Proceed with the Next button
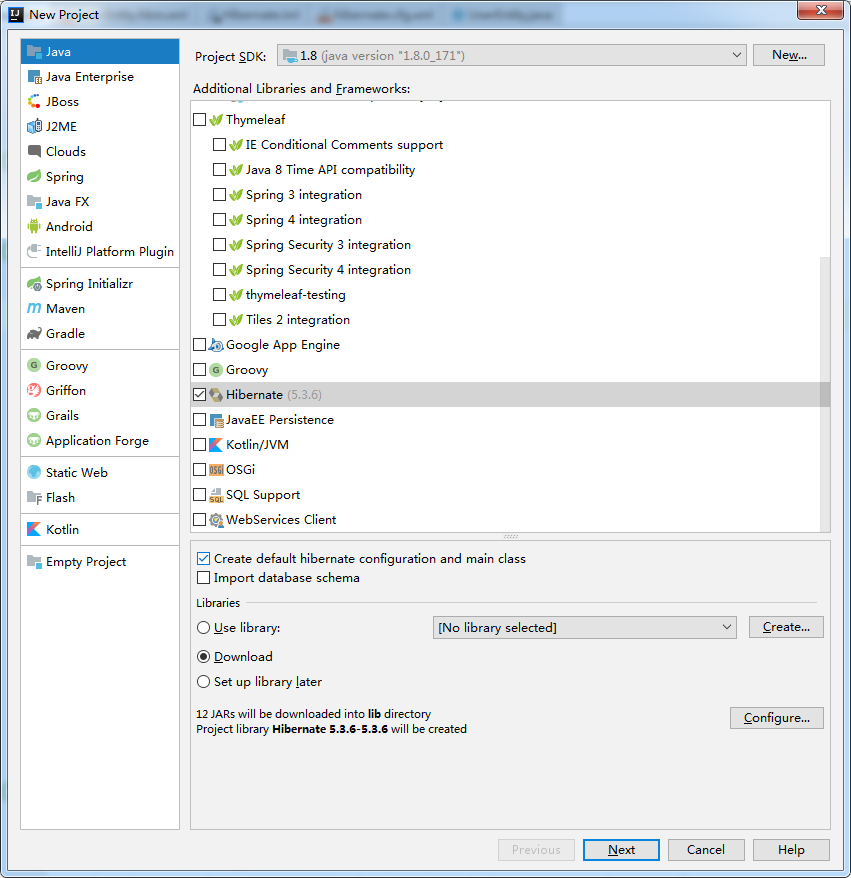Screen dimensions: 851x878 [x=621, y=849]
